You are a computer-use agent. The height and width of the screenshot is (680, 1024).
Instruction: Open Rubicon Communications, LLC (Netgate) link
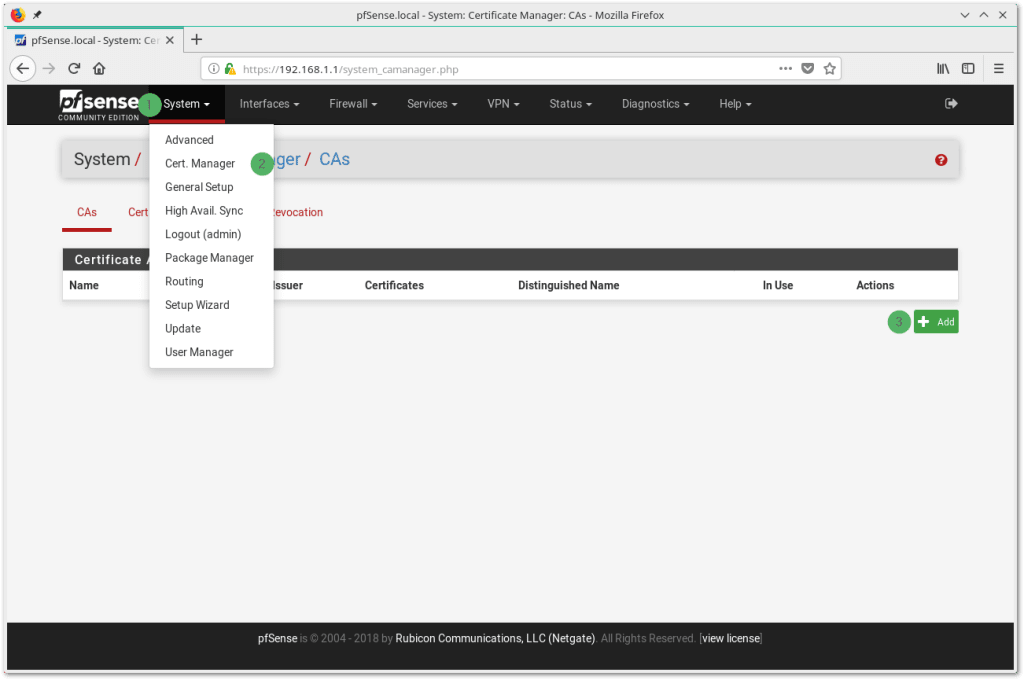(x=495, y=638)
